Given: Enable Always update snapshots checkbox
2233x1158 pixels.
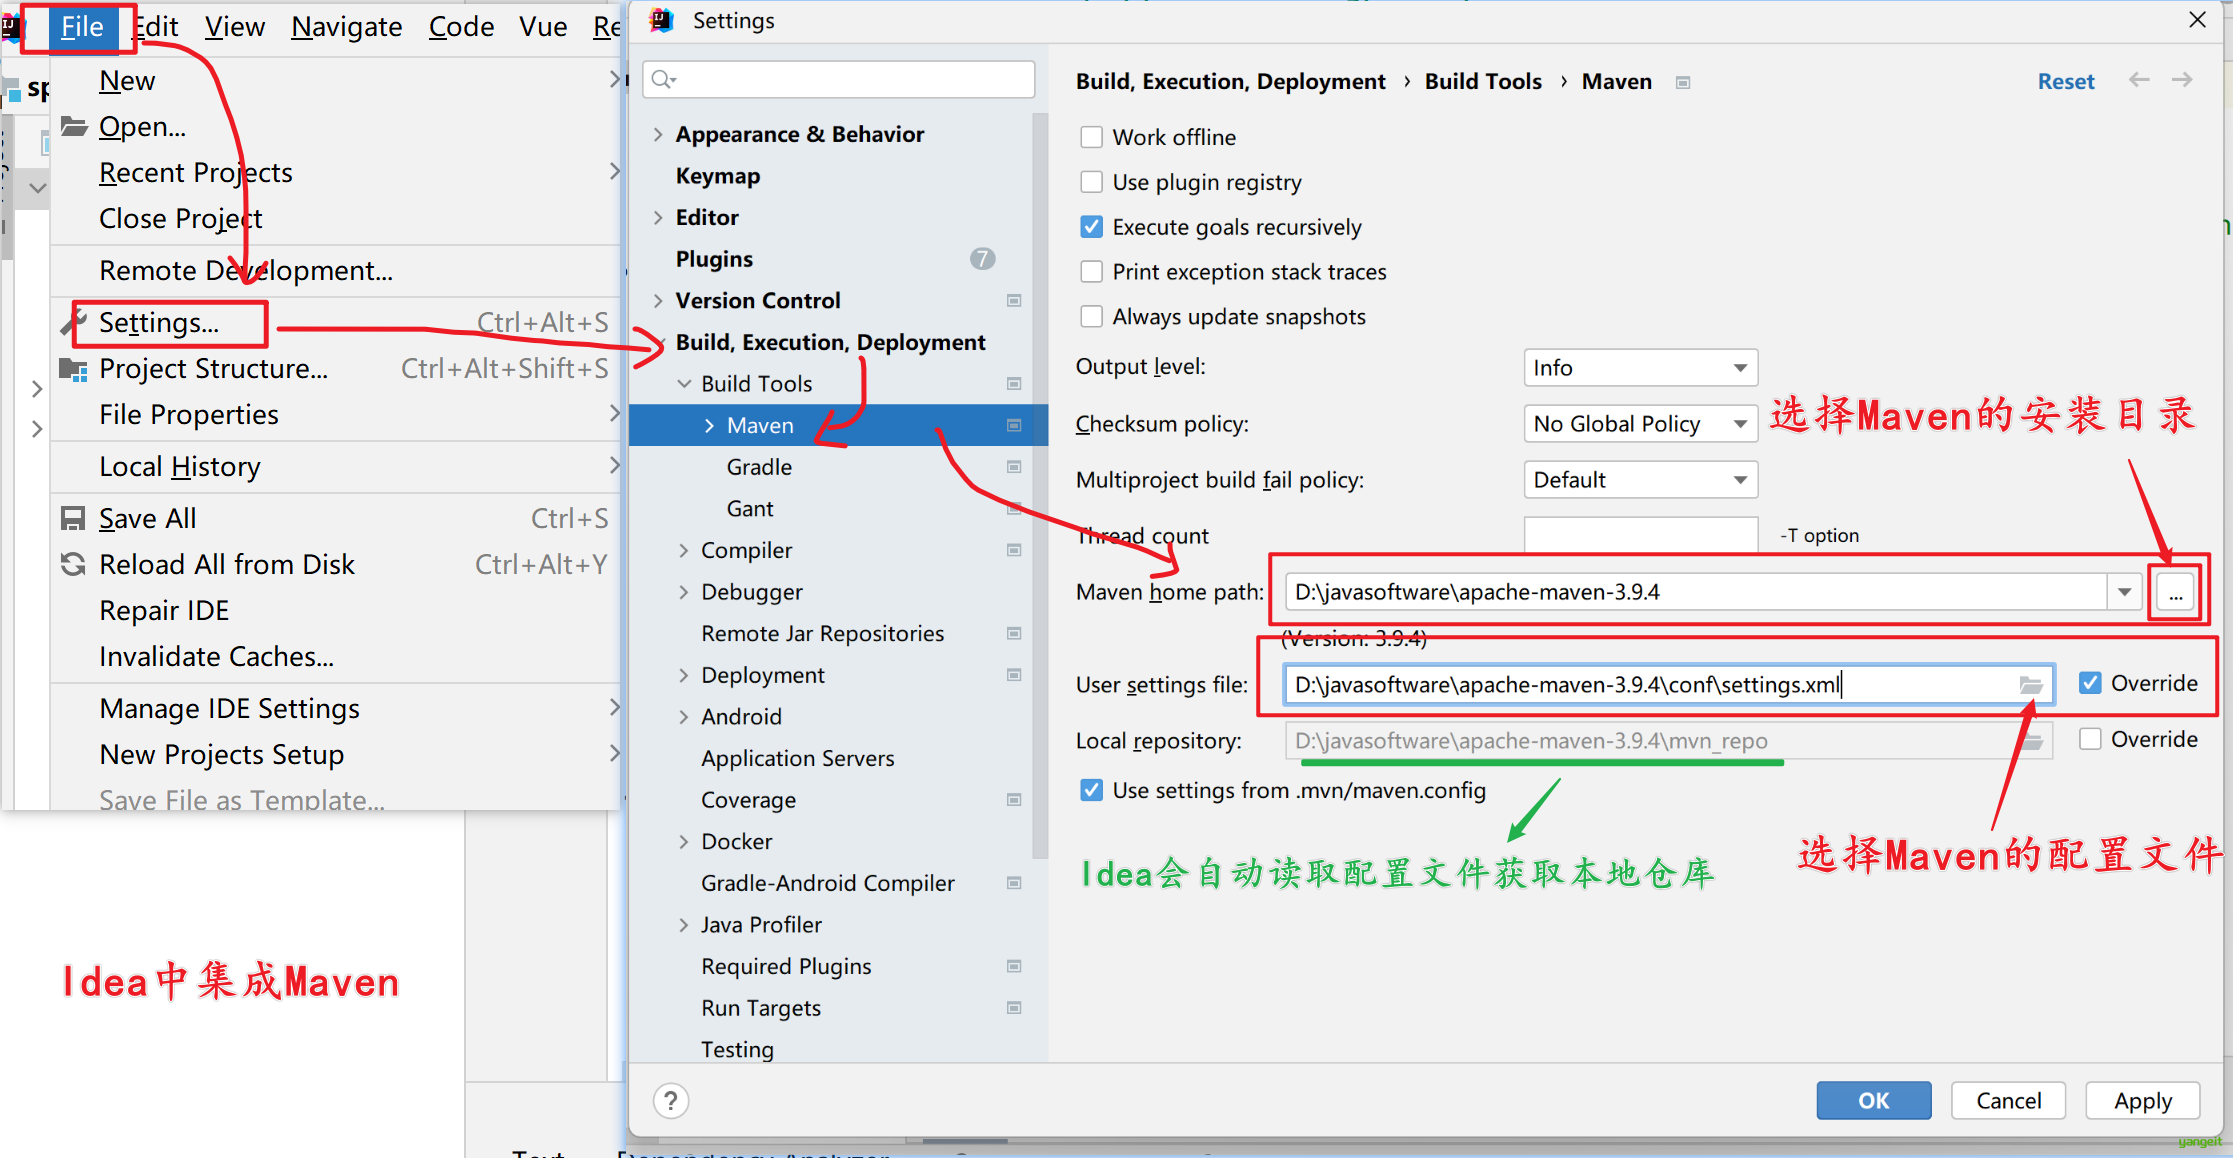Looking at the screenshot, I should click(1091, 317).
